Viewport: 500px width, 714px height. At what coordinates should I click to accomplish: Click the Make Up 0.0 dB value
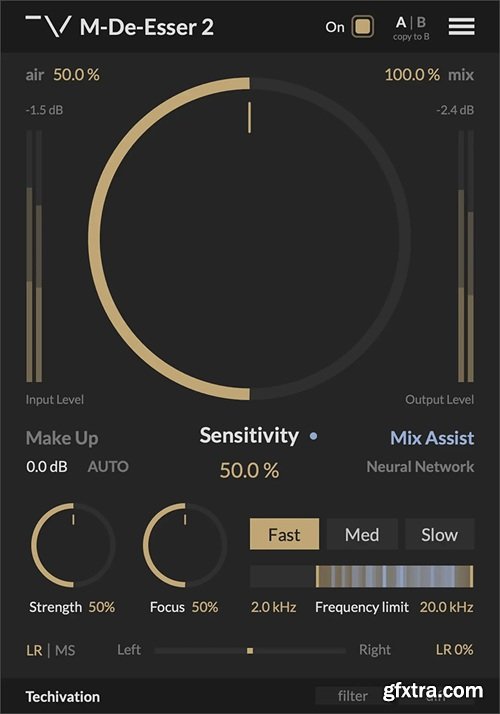(47, 466)
